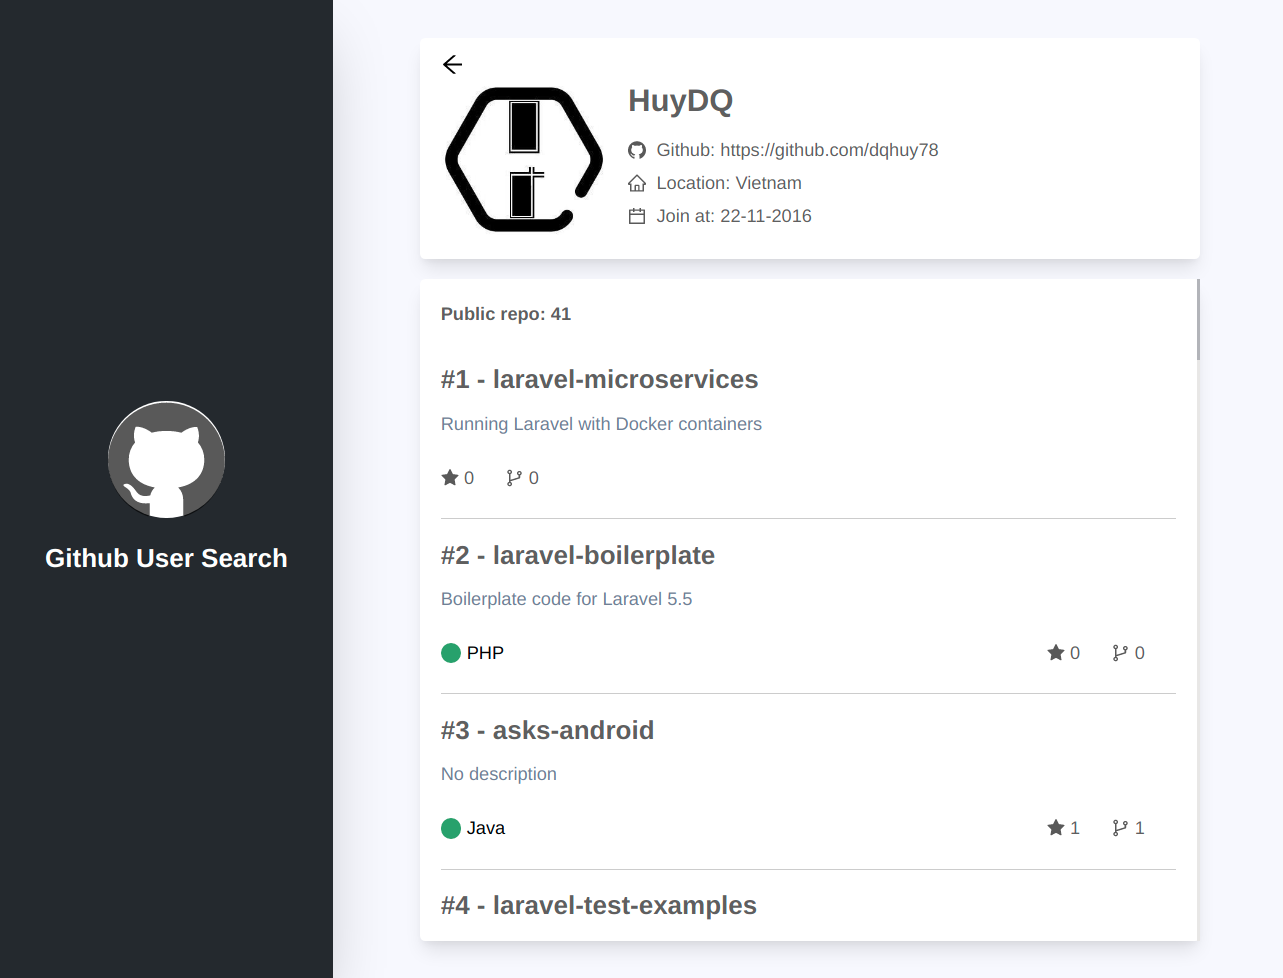The height and width of the screenshot is (978, 1283).
Task: Click the star icon for asks-android
Action: point(1056,828)
